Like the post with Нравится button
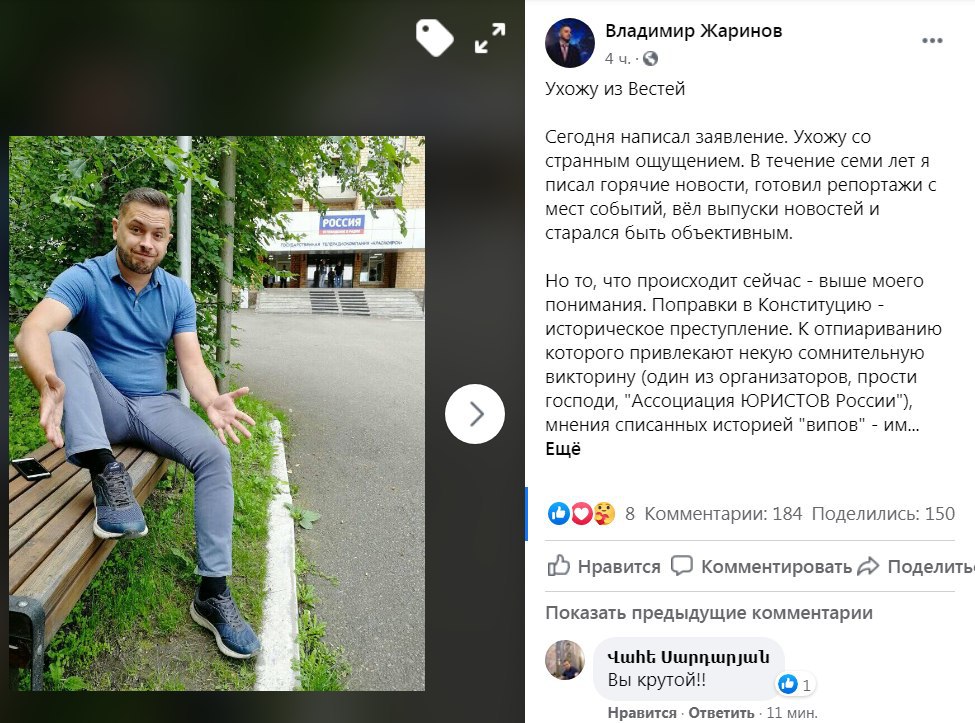The width and height of the screenshot is (975, 723). tap(604, 566)
